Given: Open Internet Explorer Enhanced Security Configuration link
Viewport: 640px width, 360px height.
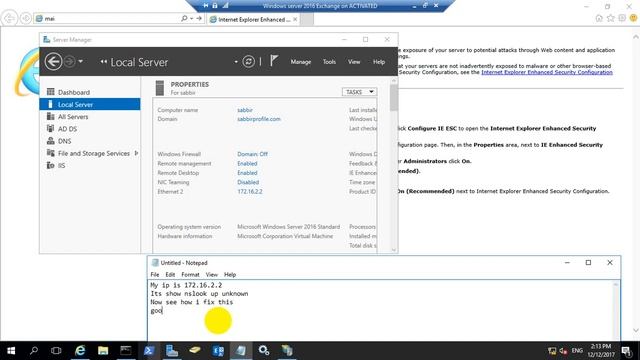Looking at the screenshot, I should (547, 72).
